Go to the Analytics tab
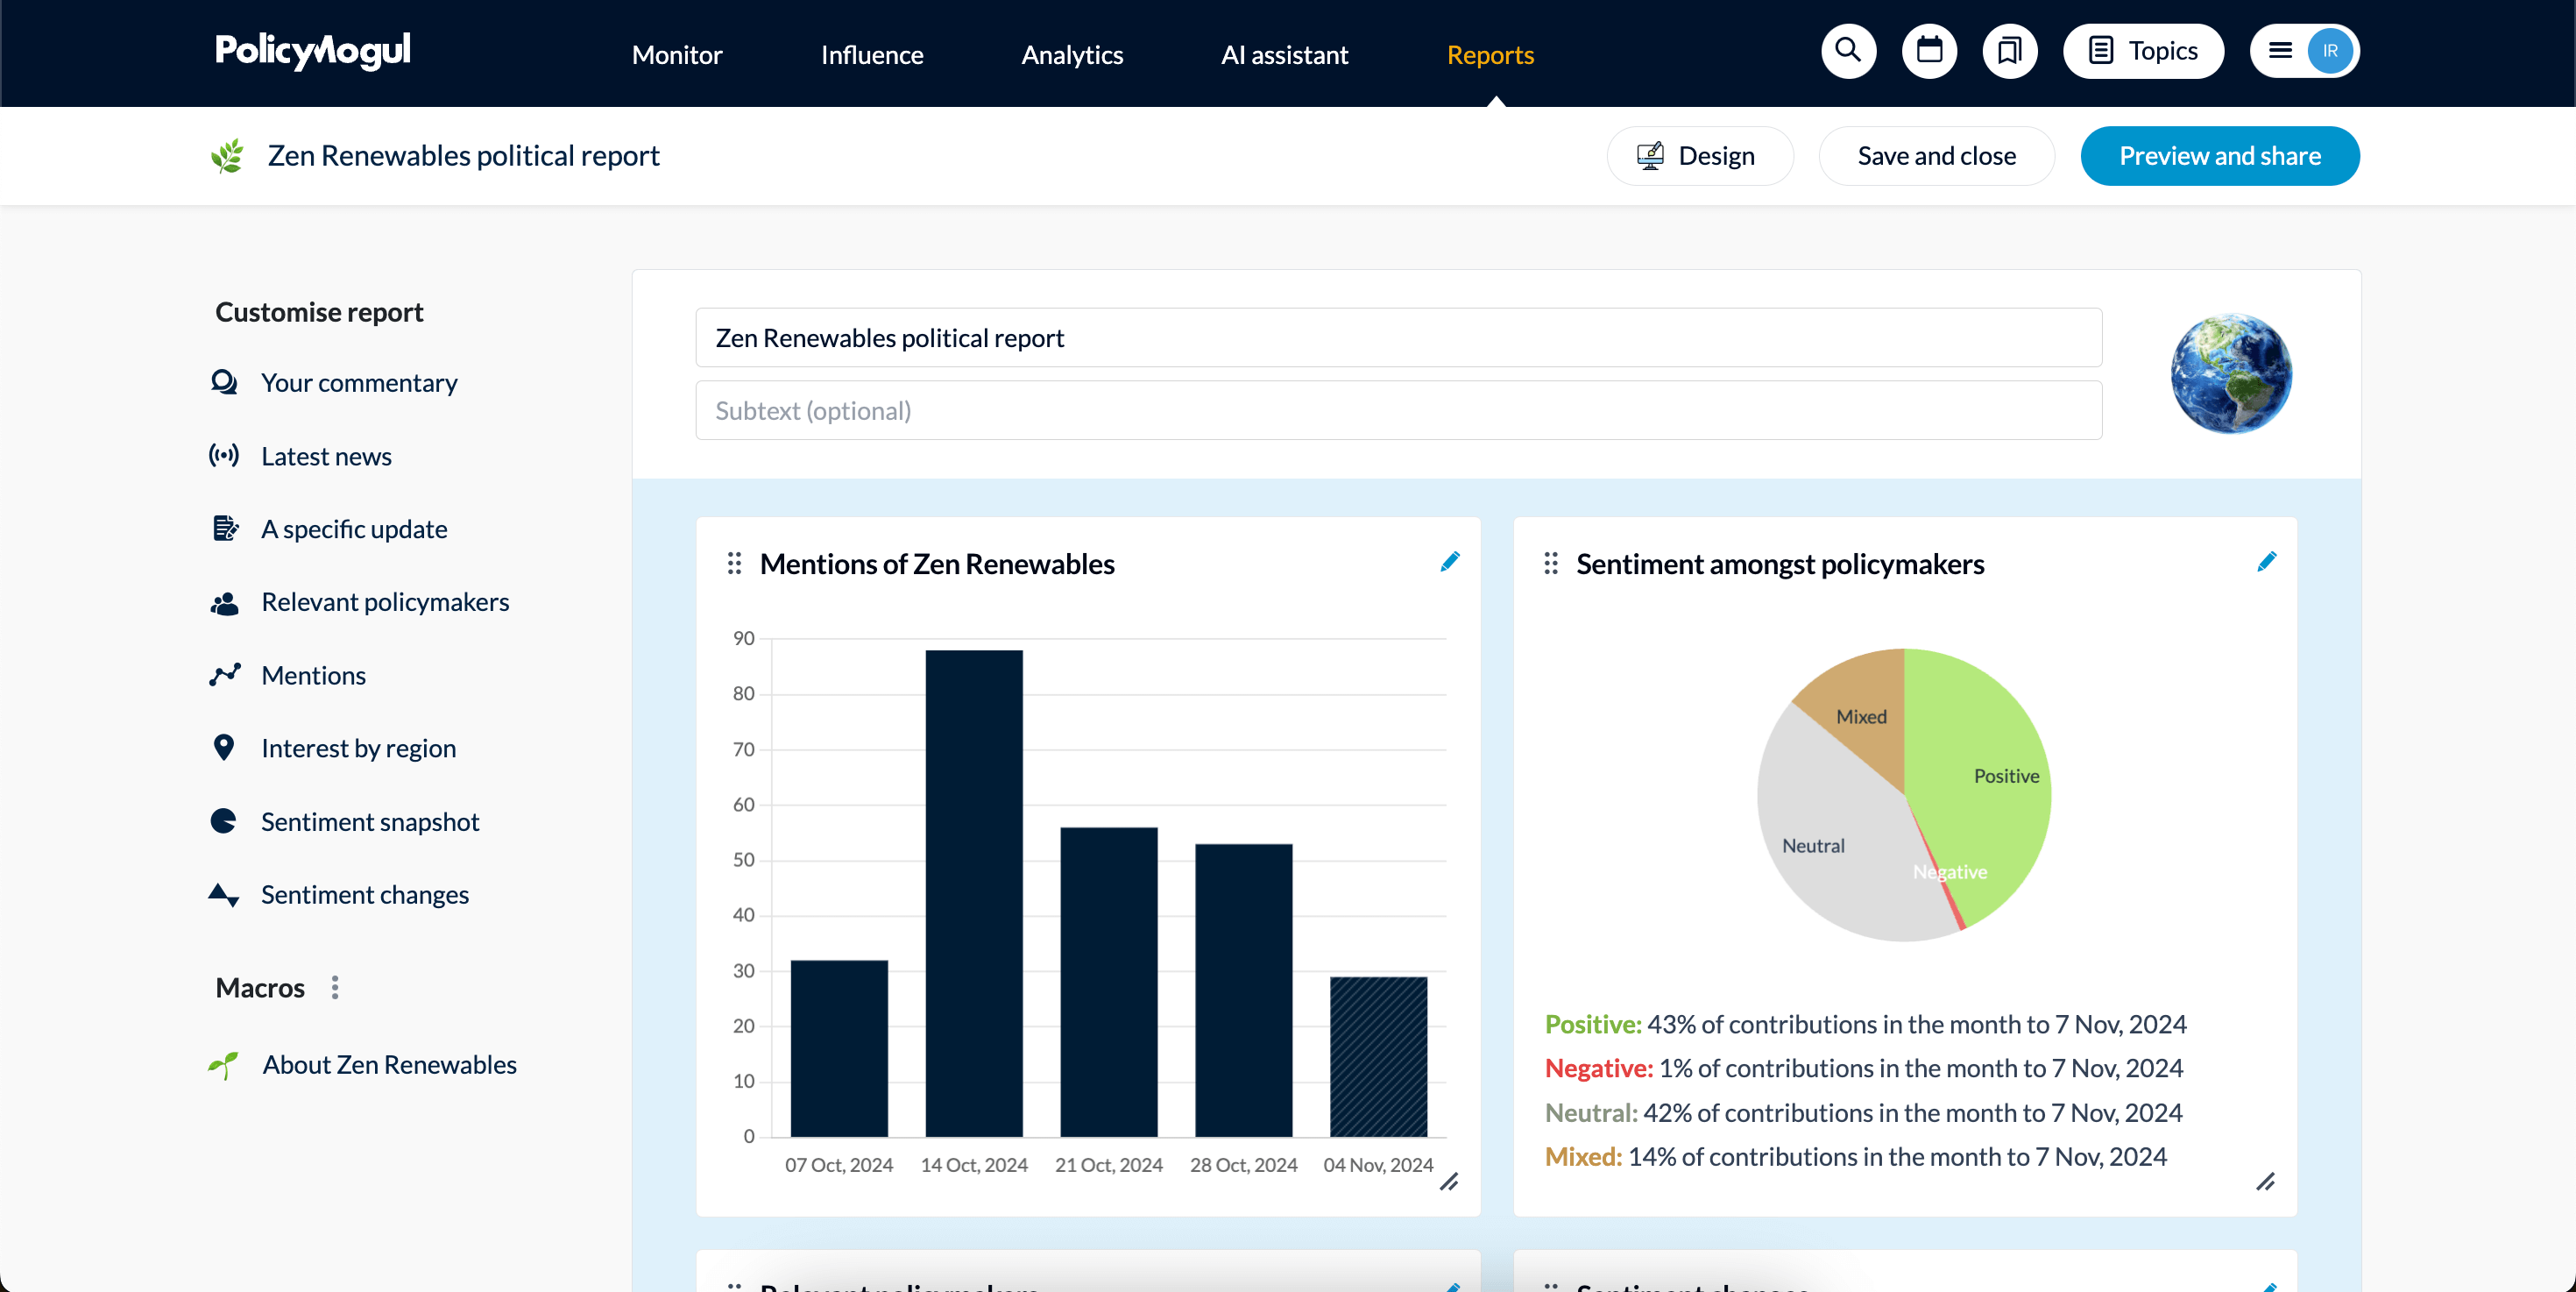Screen dimensions: 2576x1292 tap(1072, 55)
